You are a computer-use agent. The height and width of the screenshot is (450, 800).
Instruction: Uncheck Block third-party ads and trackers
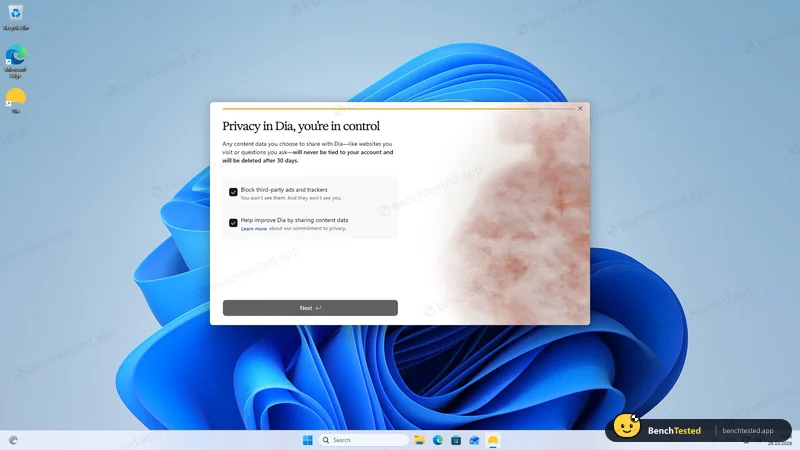233,192
